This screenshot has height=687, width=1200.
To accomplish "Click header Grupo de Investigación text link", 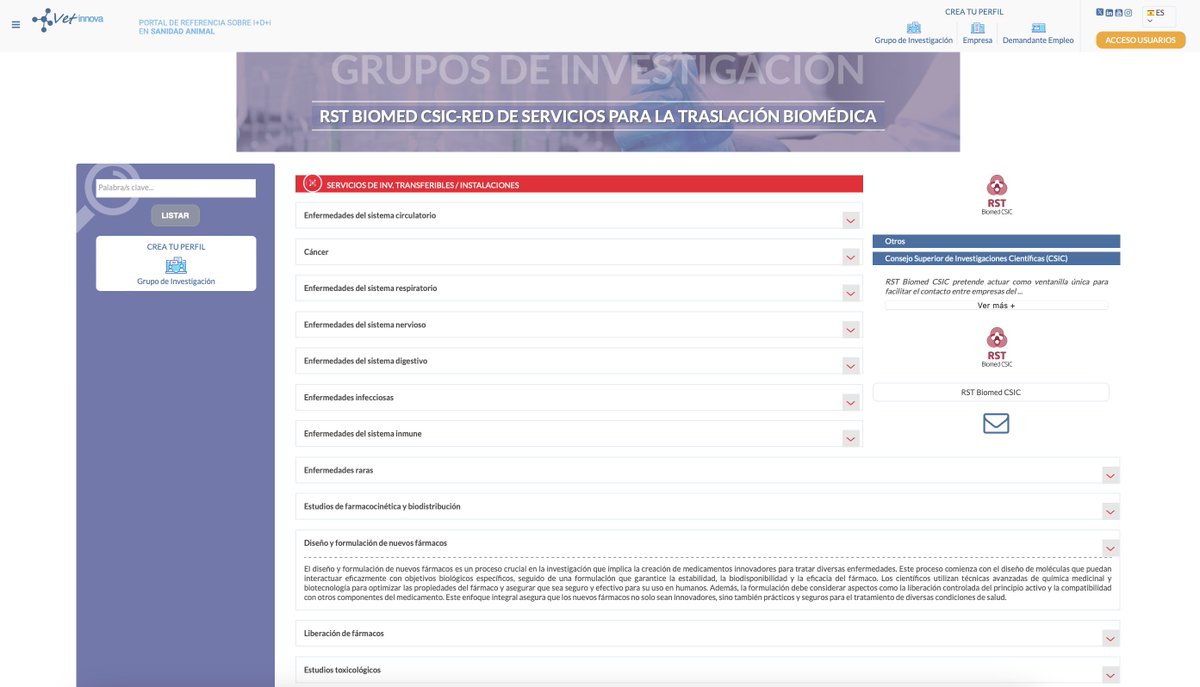I will [x=914, y=40].
